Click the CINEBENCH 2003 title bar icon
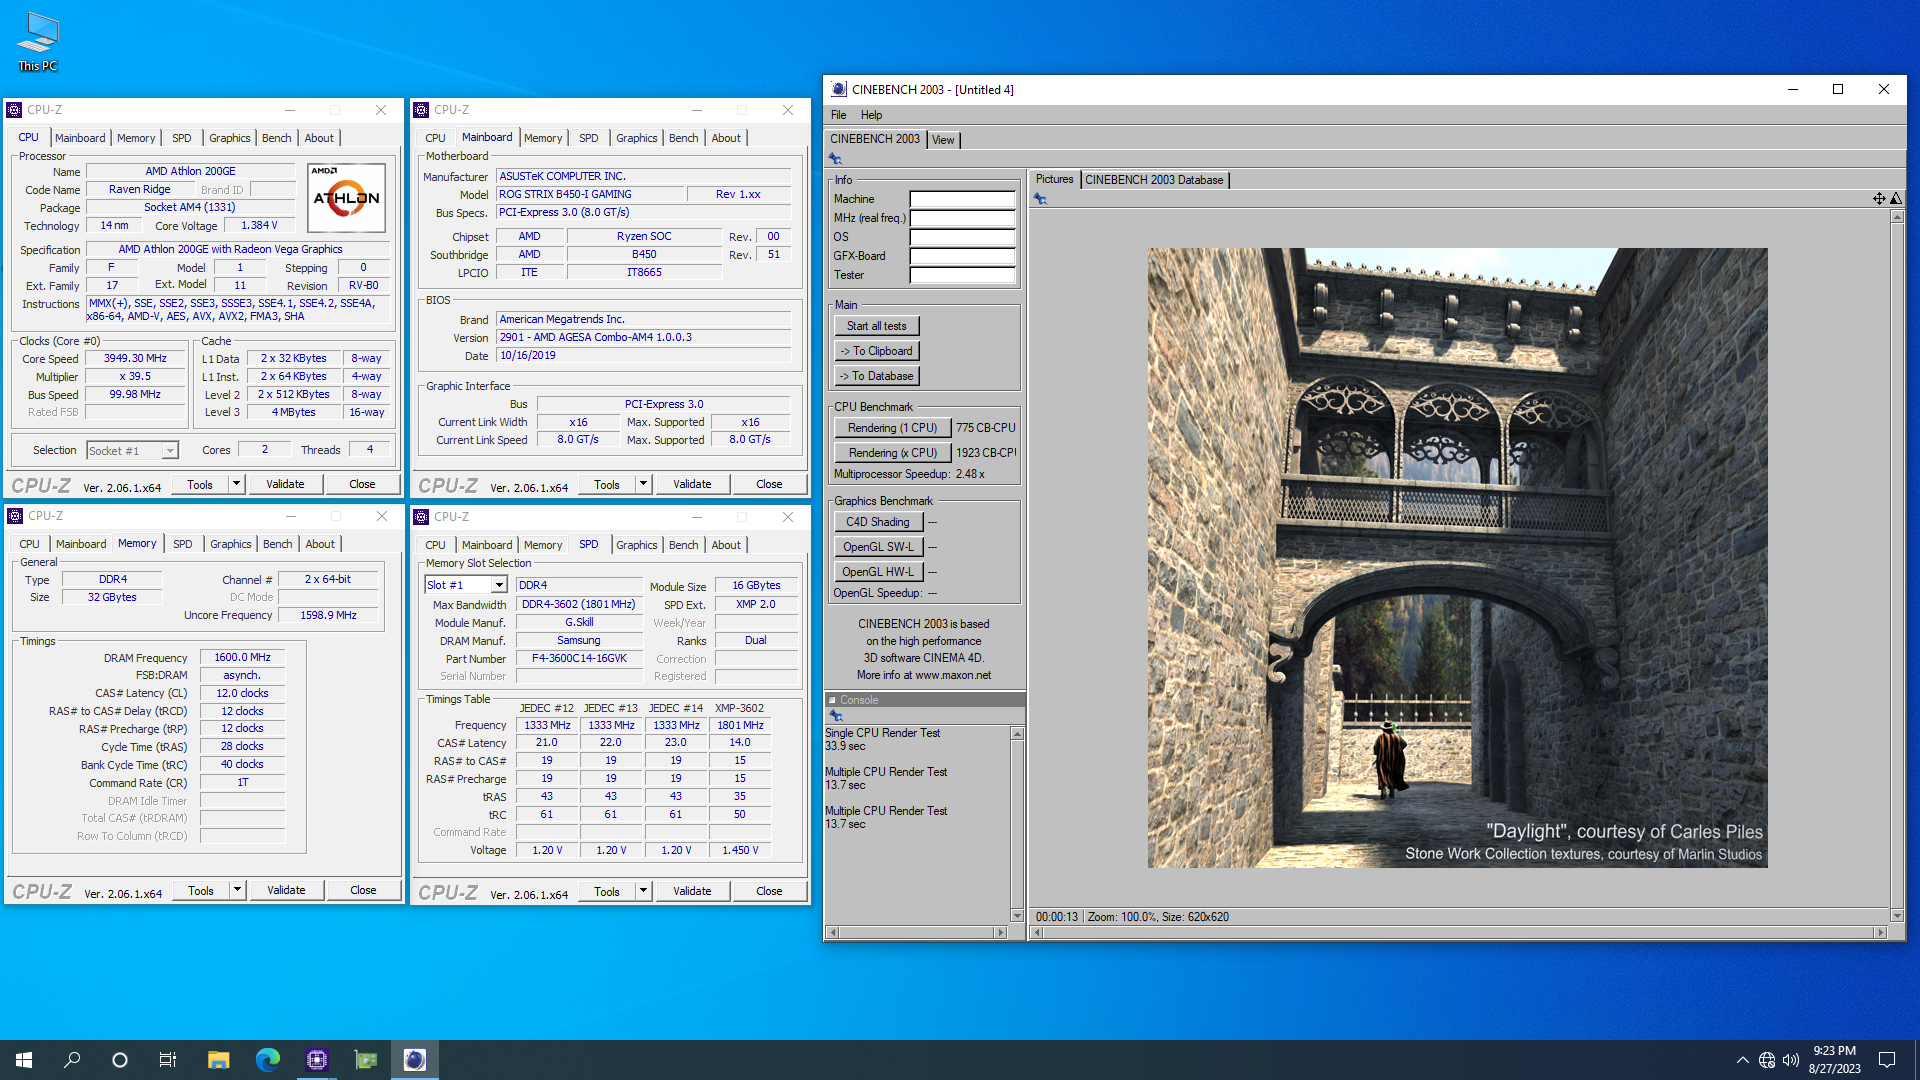1920x1080 pixels. tap(839, 89)
